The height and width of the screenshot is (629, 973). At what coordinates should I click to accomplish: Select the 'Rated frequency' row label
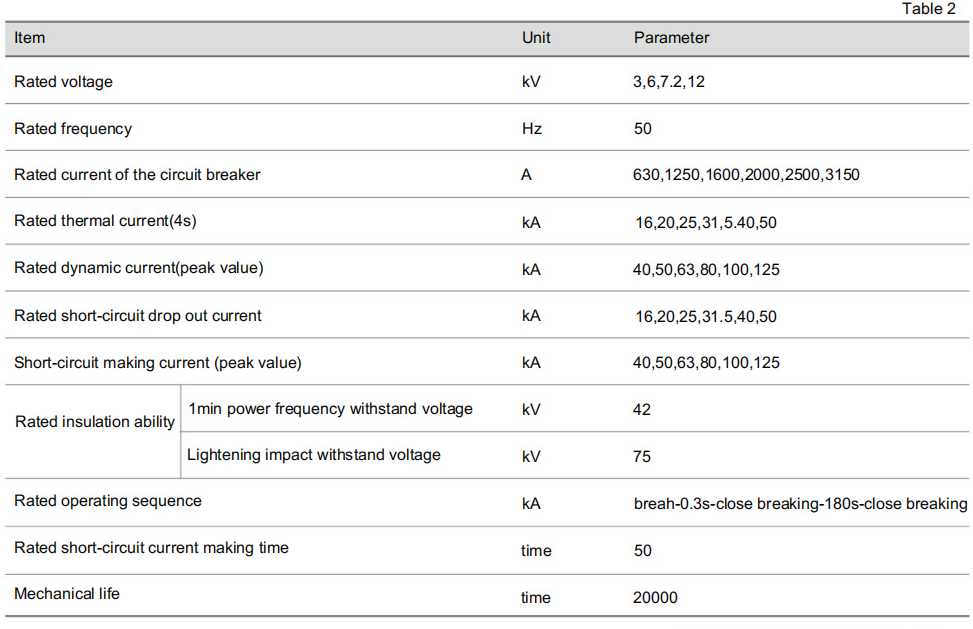pos(73,128)
